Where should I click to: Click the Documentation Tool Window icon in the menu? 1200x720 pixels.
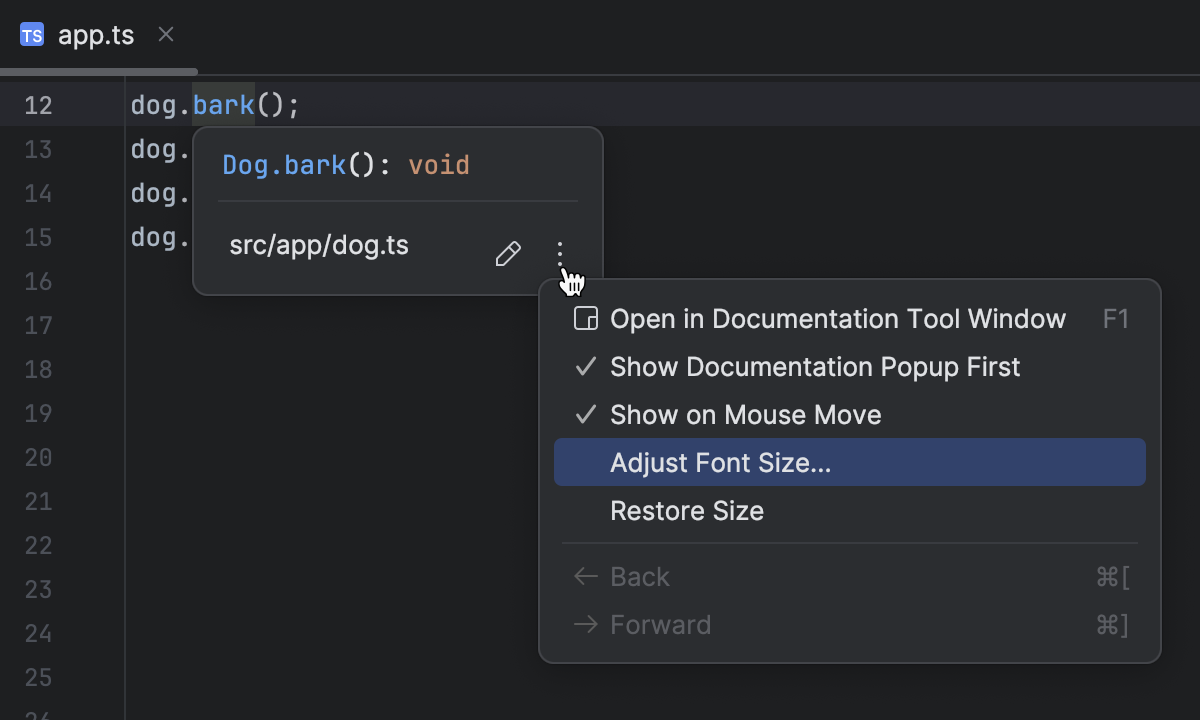(x=584, y=318)
